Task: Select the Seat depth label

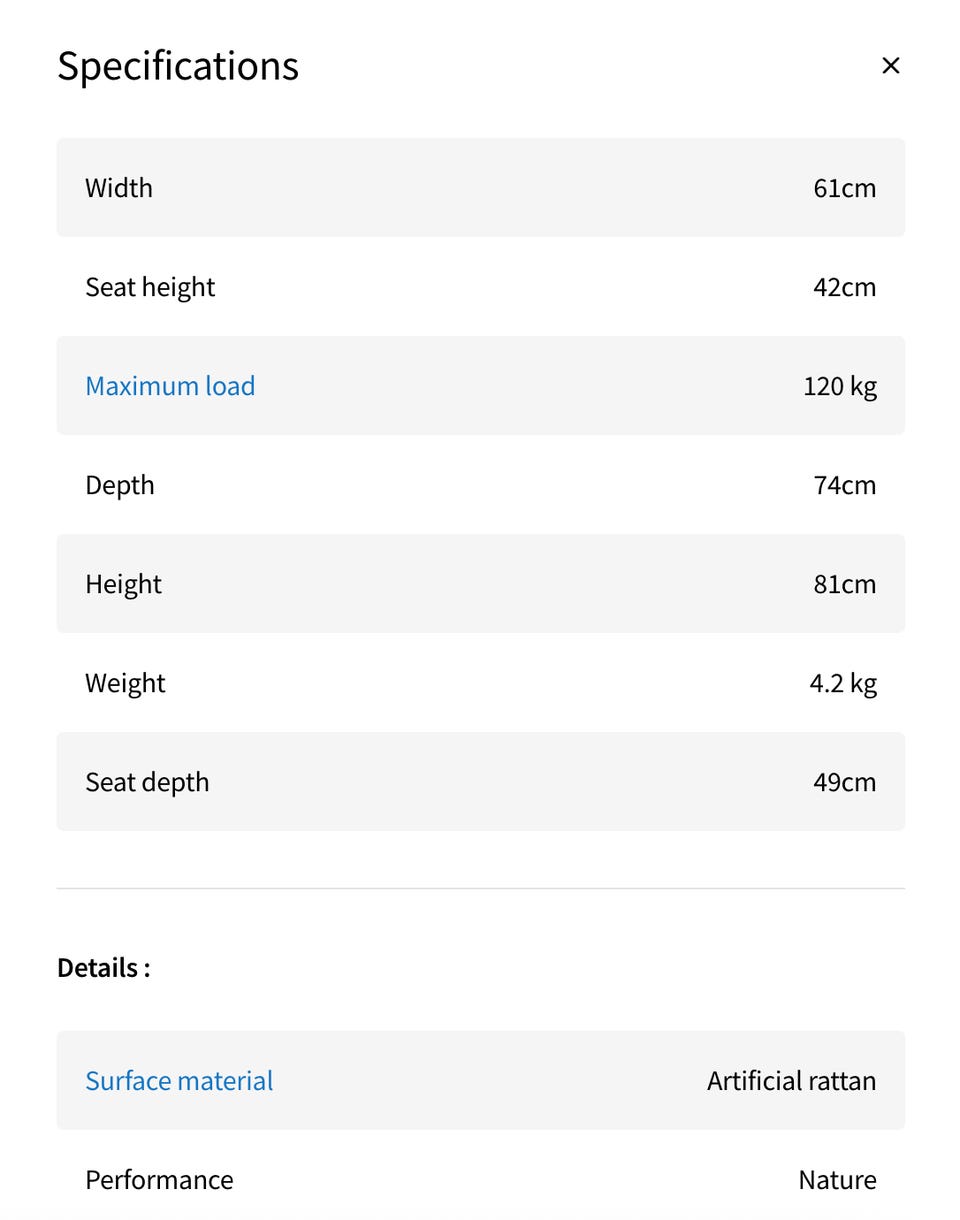Action: point(147,782)
